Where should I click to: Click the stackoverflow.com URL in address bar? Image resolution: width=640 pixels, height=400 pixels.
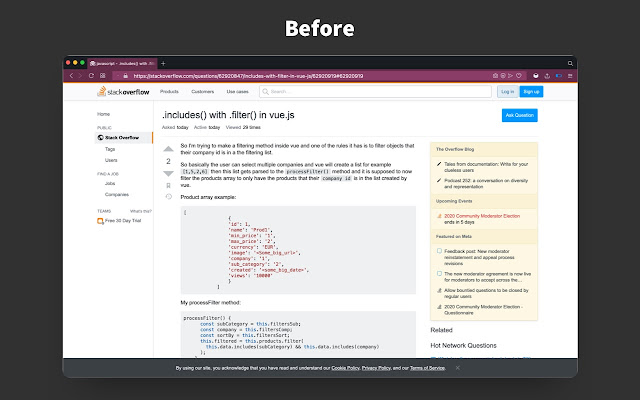click(248, 76)
